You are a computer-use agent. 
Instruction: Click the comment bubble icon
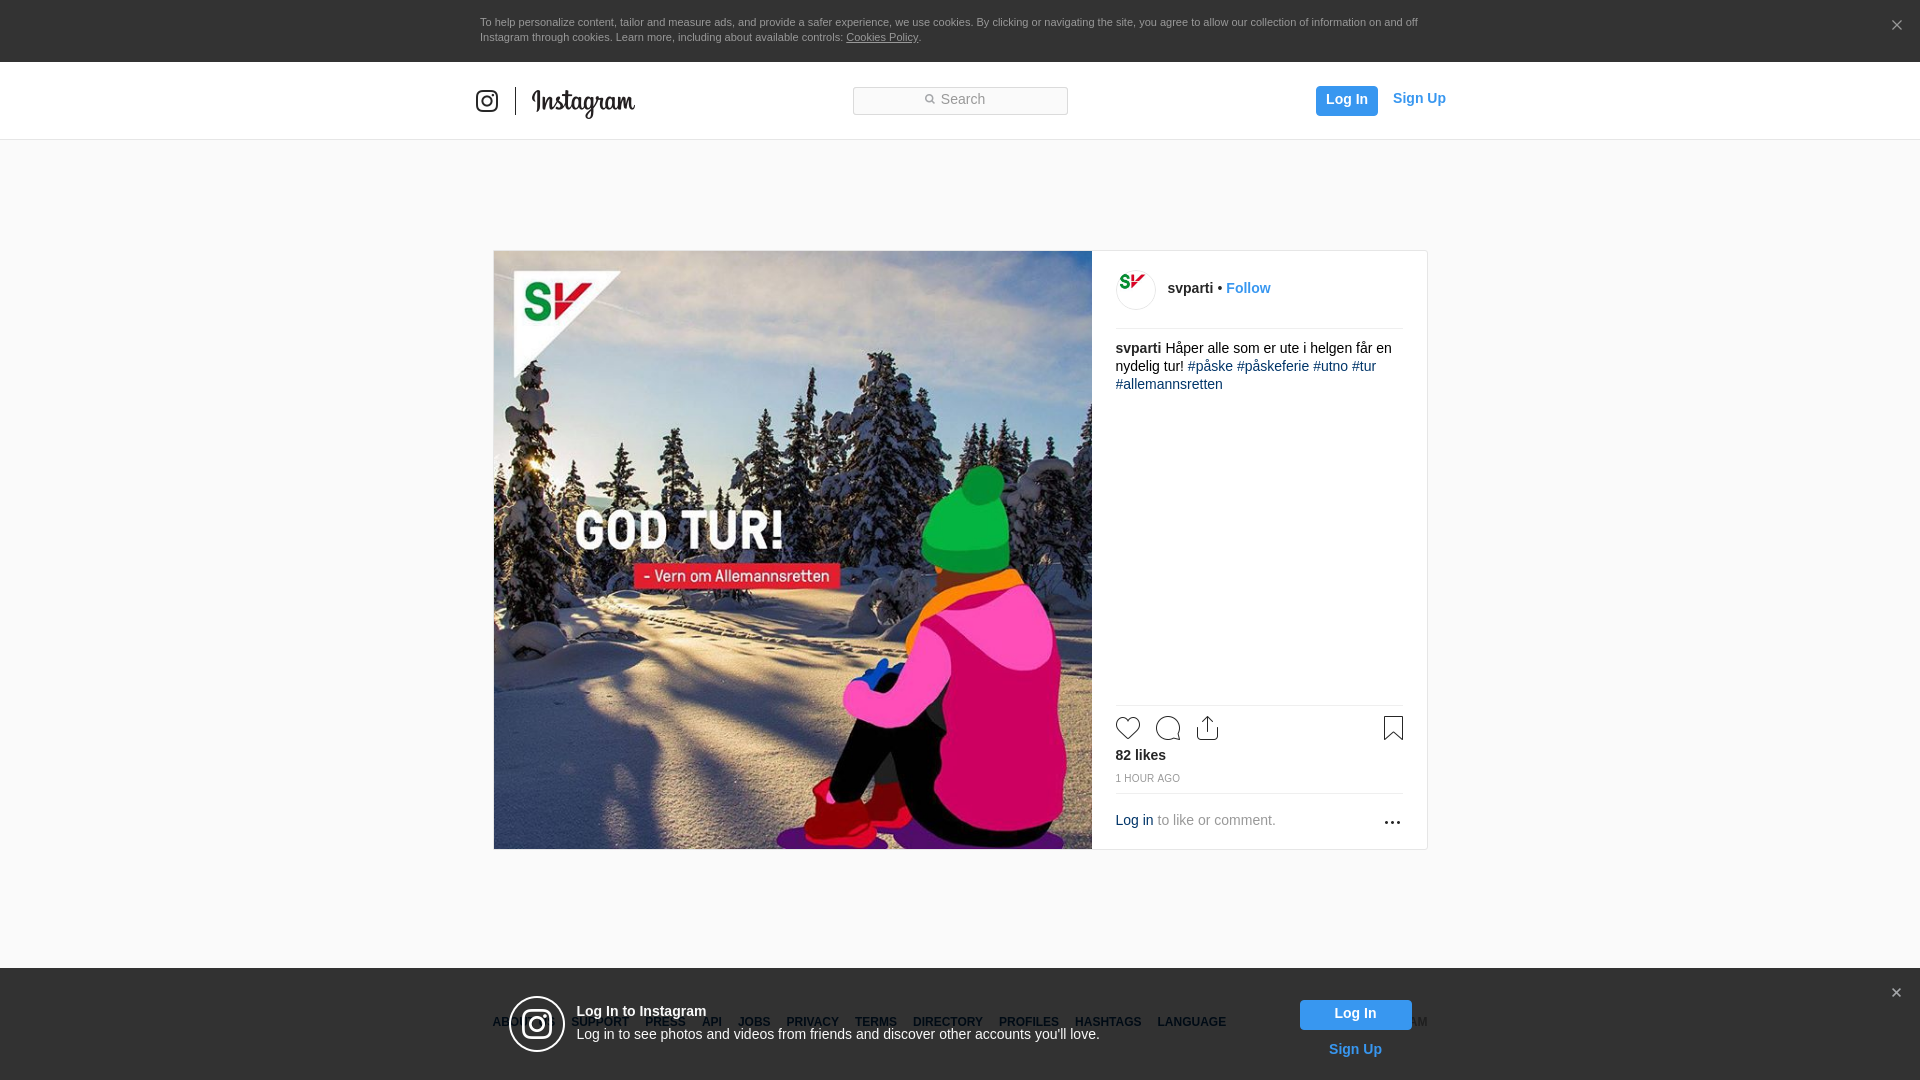1167,728
